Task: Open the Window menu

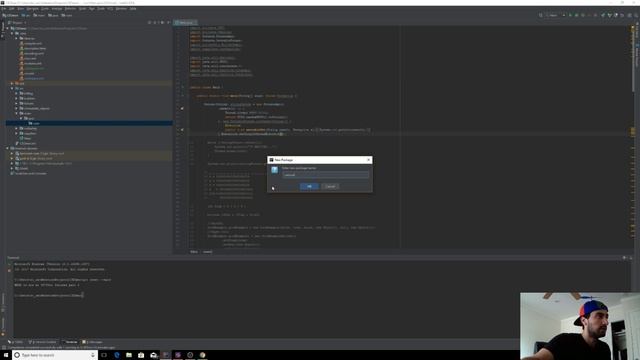Action: click(121, 9)
